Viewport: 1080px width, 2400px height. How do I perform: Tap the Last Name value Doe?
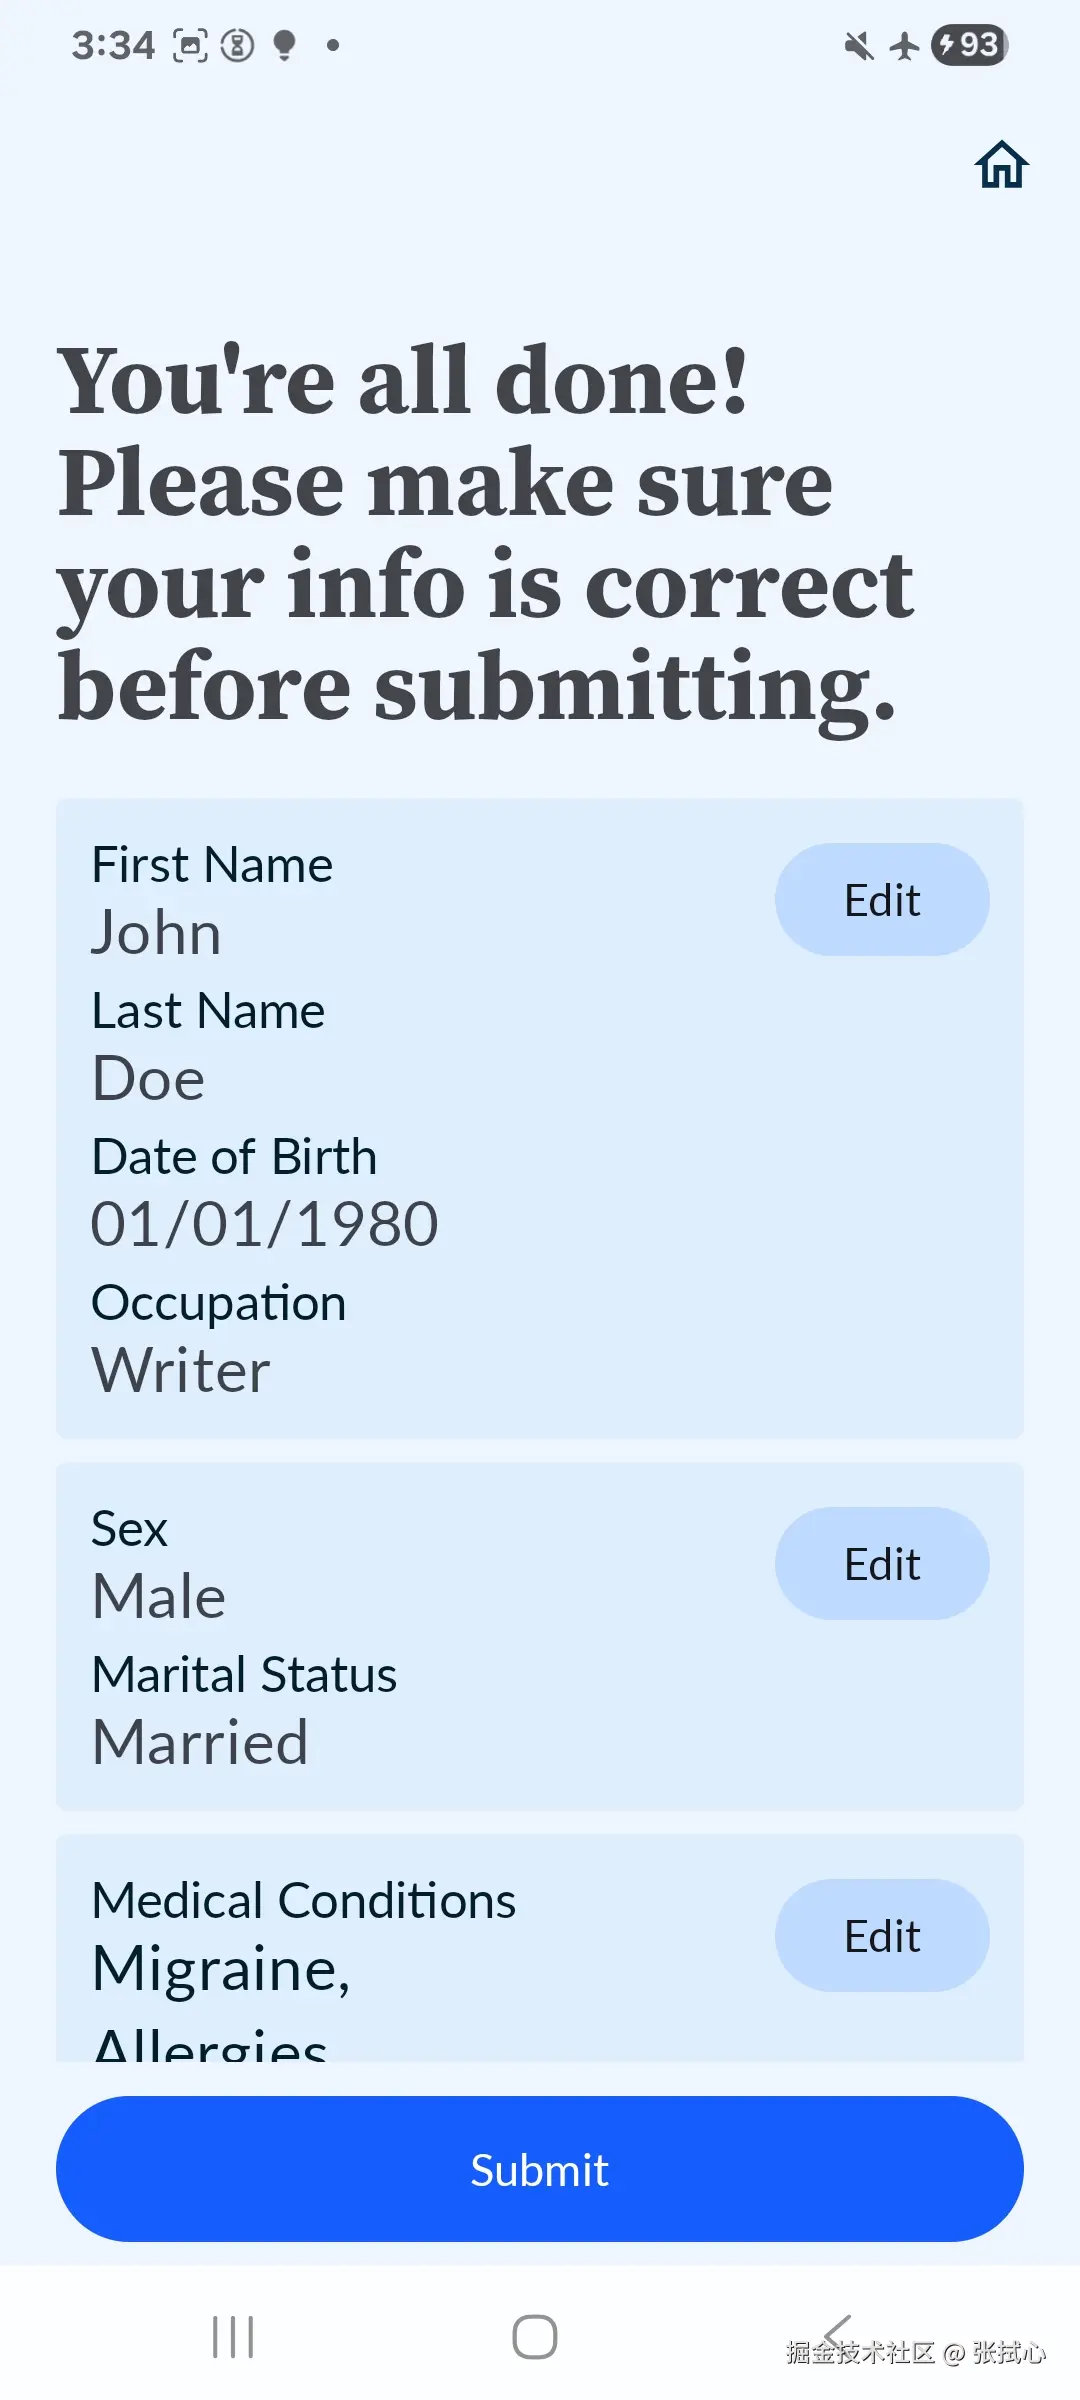point(149,1079)
